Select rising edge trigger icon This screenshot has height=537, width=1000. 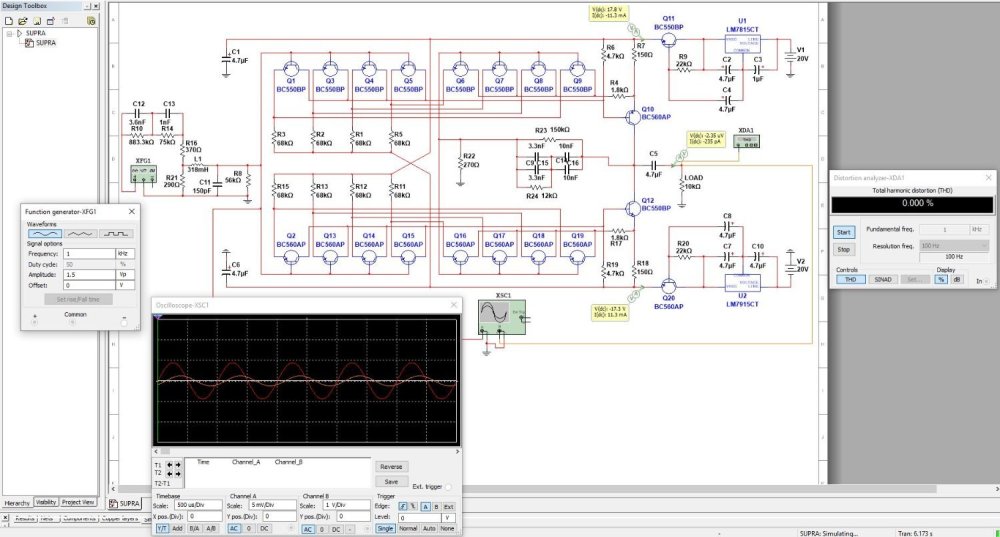402,506
